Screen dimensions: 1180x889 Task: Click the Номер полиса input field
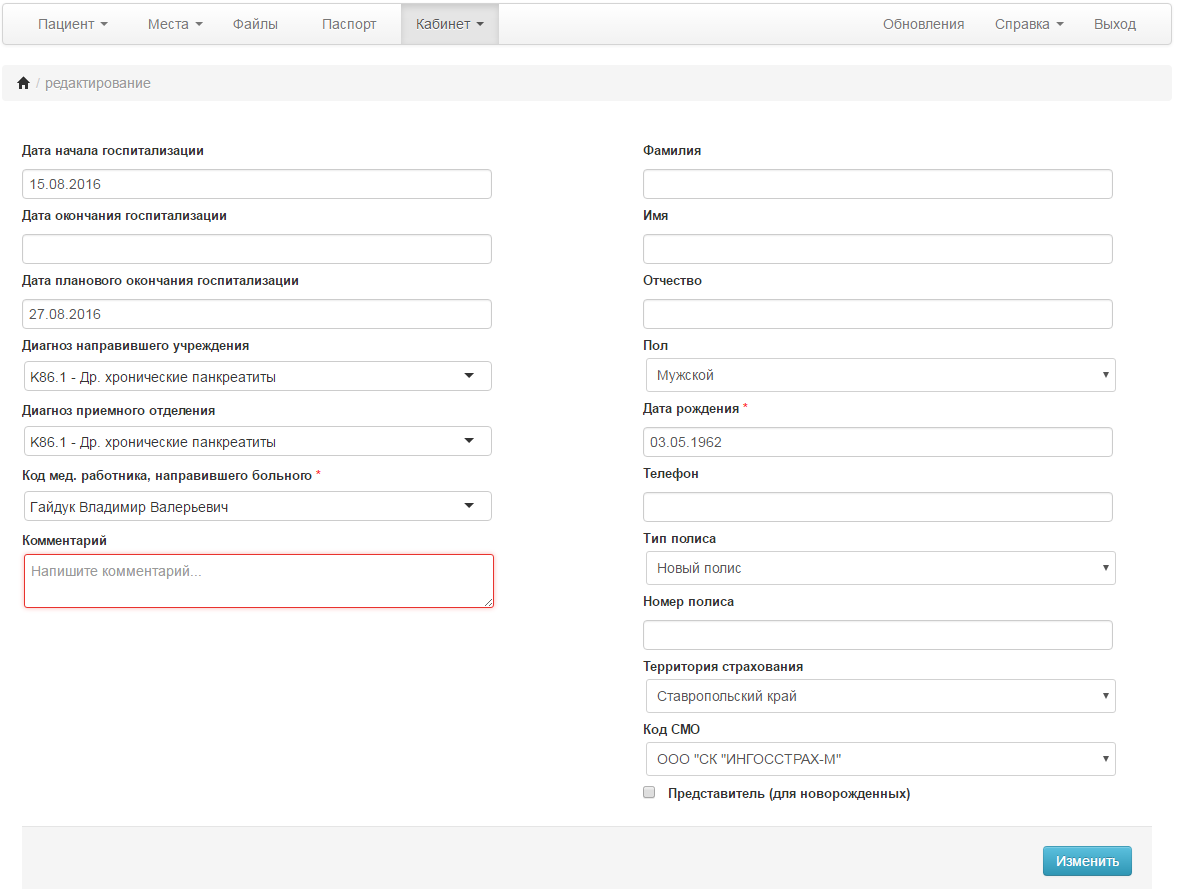coord(877,635)
